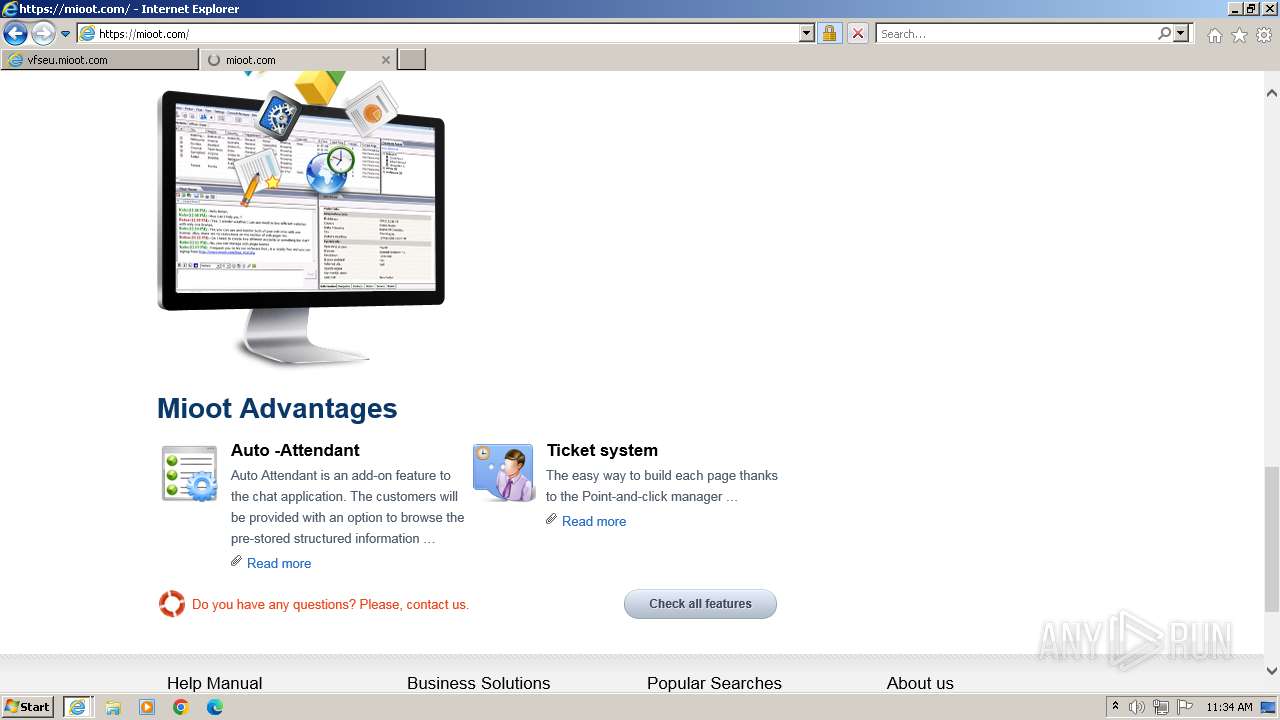Click the Help Manual footer heading
1280x720 pixels.
click(x=215, y=683)
